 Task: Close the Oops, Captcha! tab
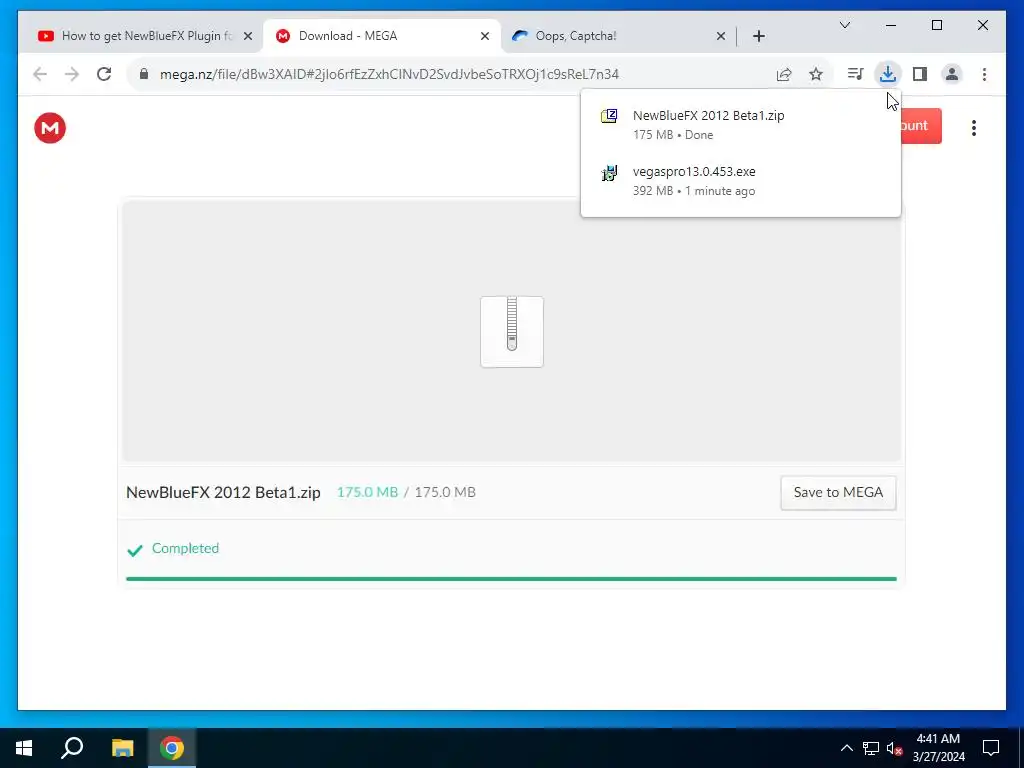click(720, 36)
